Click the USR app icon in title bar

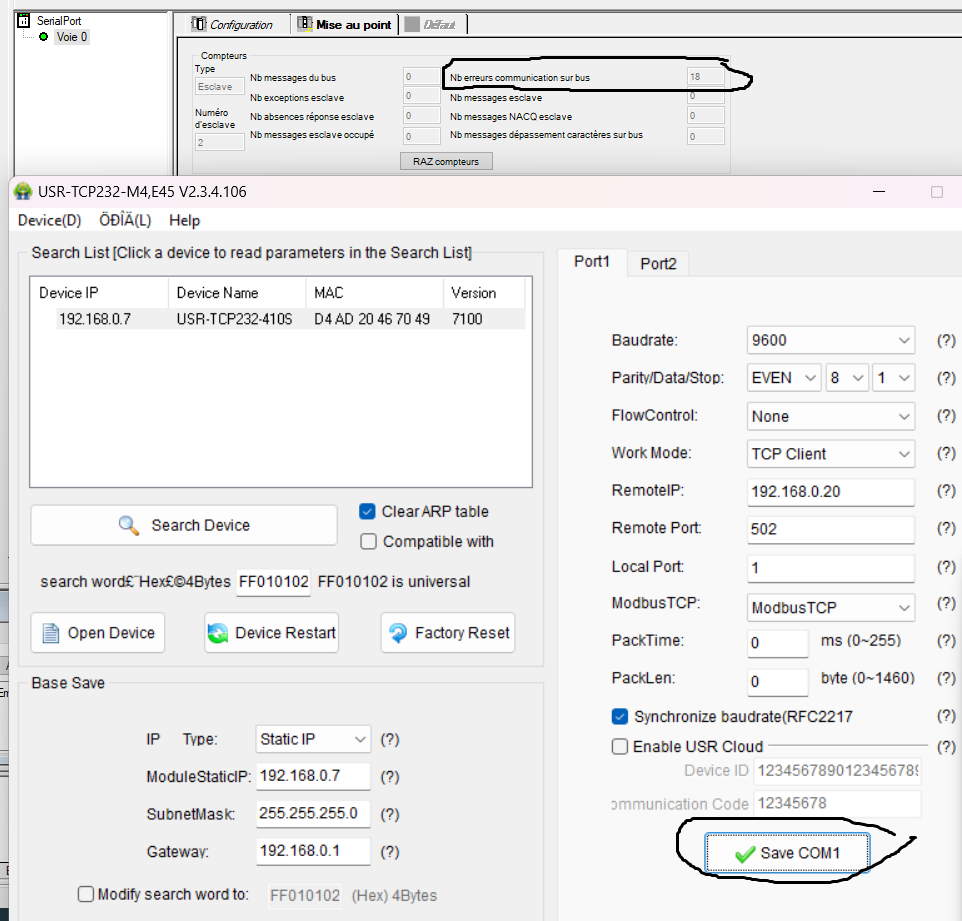coord(23,192)
